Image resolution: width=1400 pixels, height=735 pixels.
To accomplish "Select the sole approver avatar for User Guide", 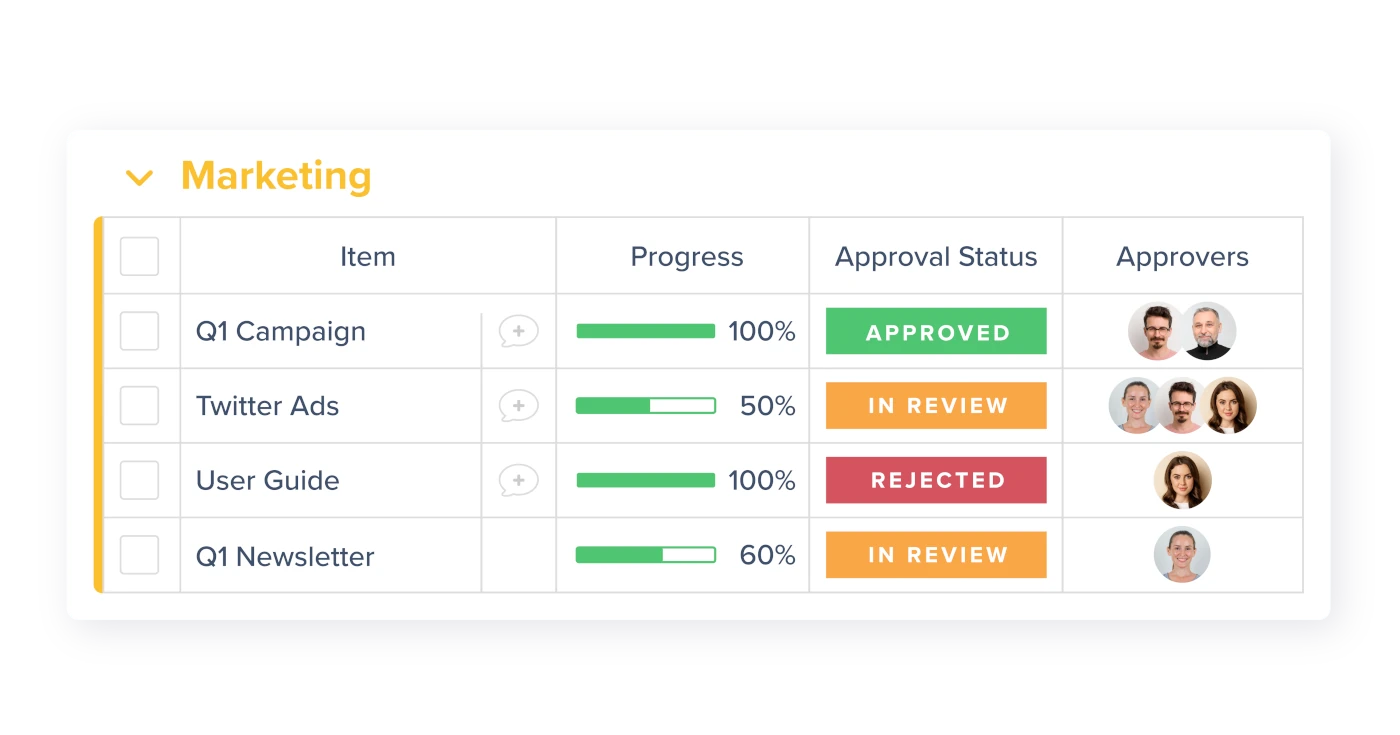I will pos(1182,480).
